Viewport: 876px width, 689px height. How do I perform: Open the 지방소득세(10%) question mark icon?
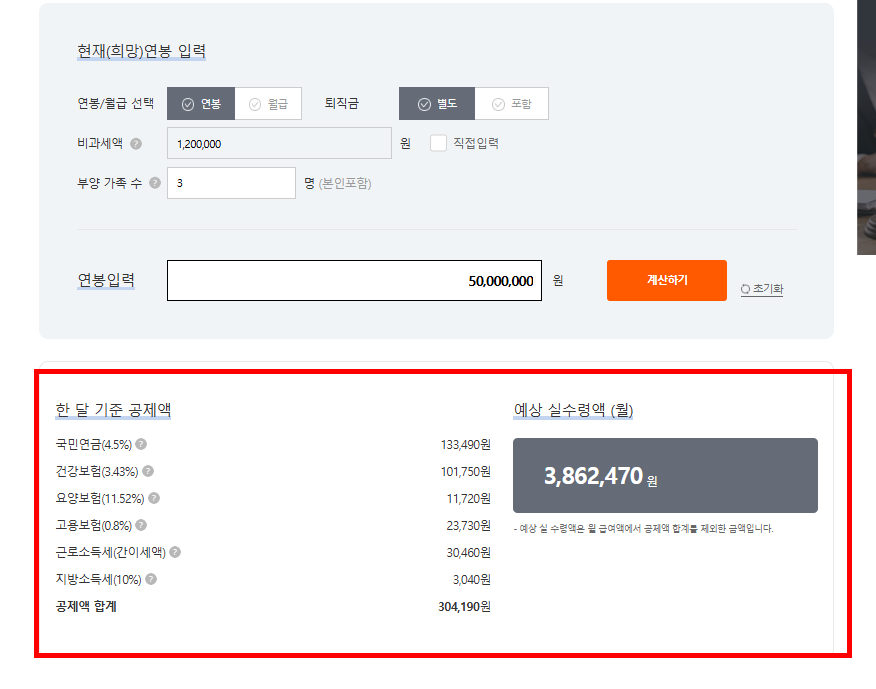[150, 579]
